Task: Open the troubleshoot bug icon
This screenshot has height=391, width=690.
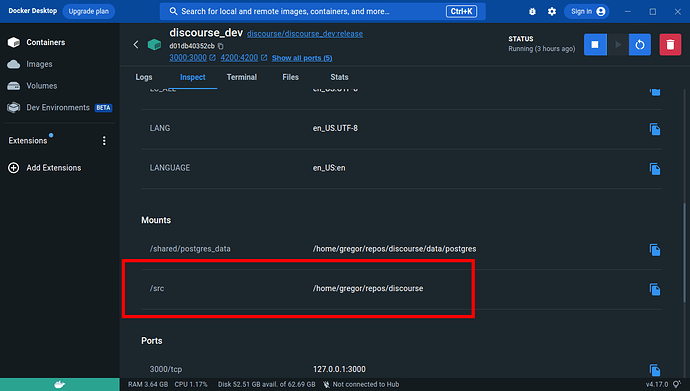Action: coord(532,11)
